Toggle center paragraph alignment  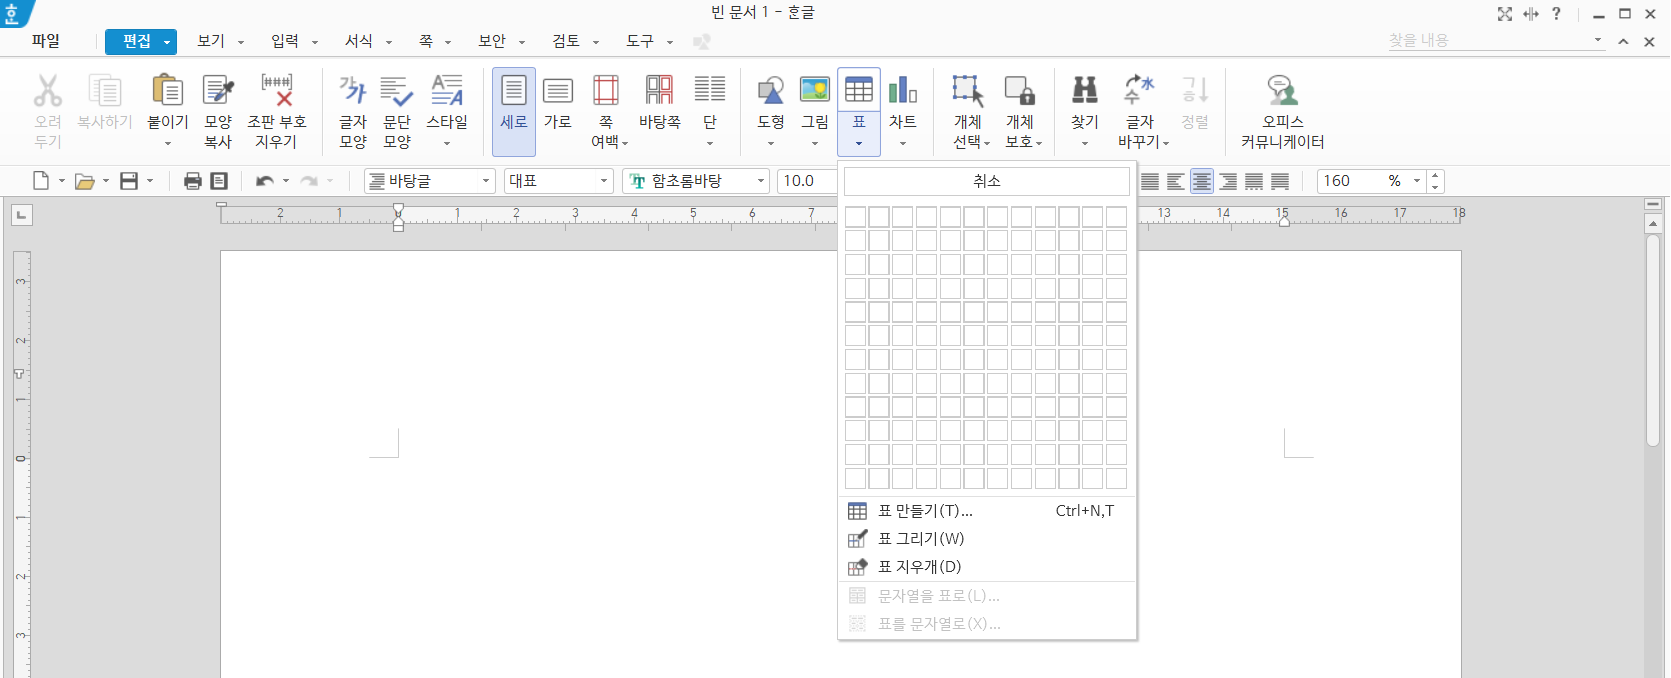1202,181
